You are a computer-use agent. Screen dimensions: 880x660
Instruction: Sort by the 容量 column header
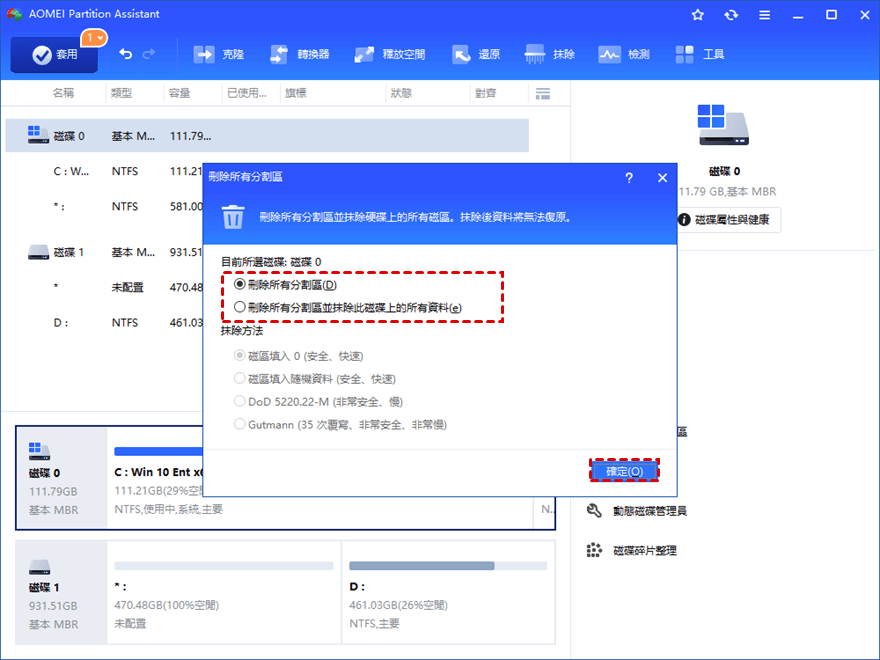[x=180, y=93]
